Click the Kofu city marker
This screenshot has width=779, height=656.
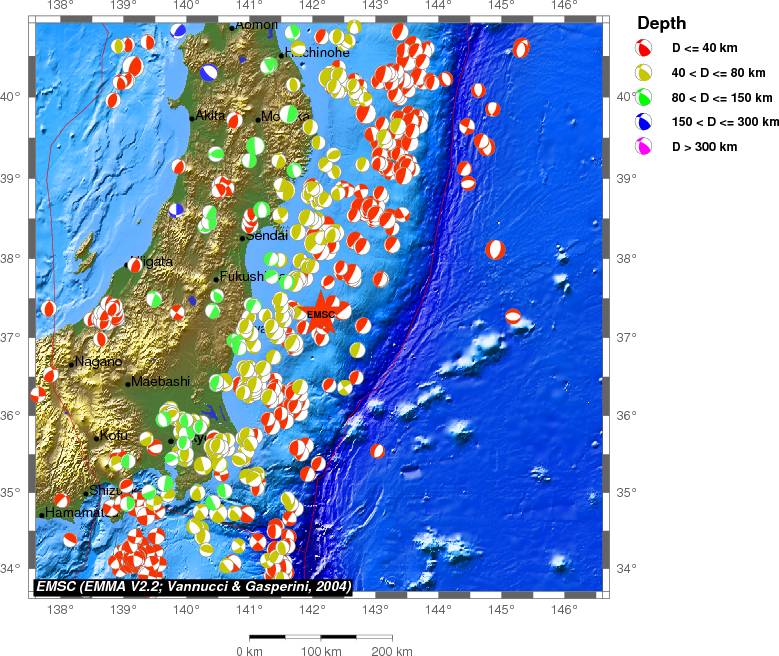(97, 438)
